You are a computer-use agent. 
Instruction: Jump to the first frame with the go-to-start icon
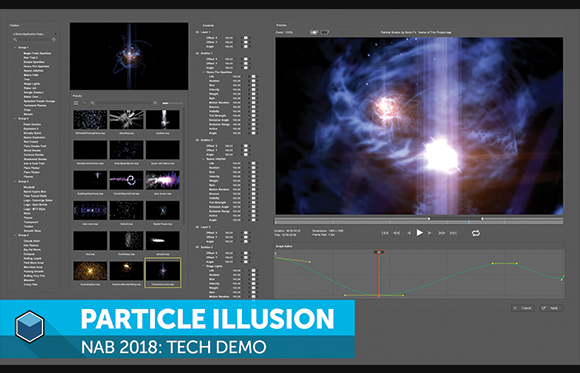point(385,233)
